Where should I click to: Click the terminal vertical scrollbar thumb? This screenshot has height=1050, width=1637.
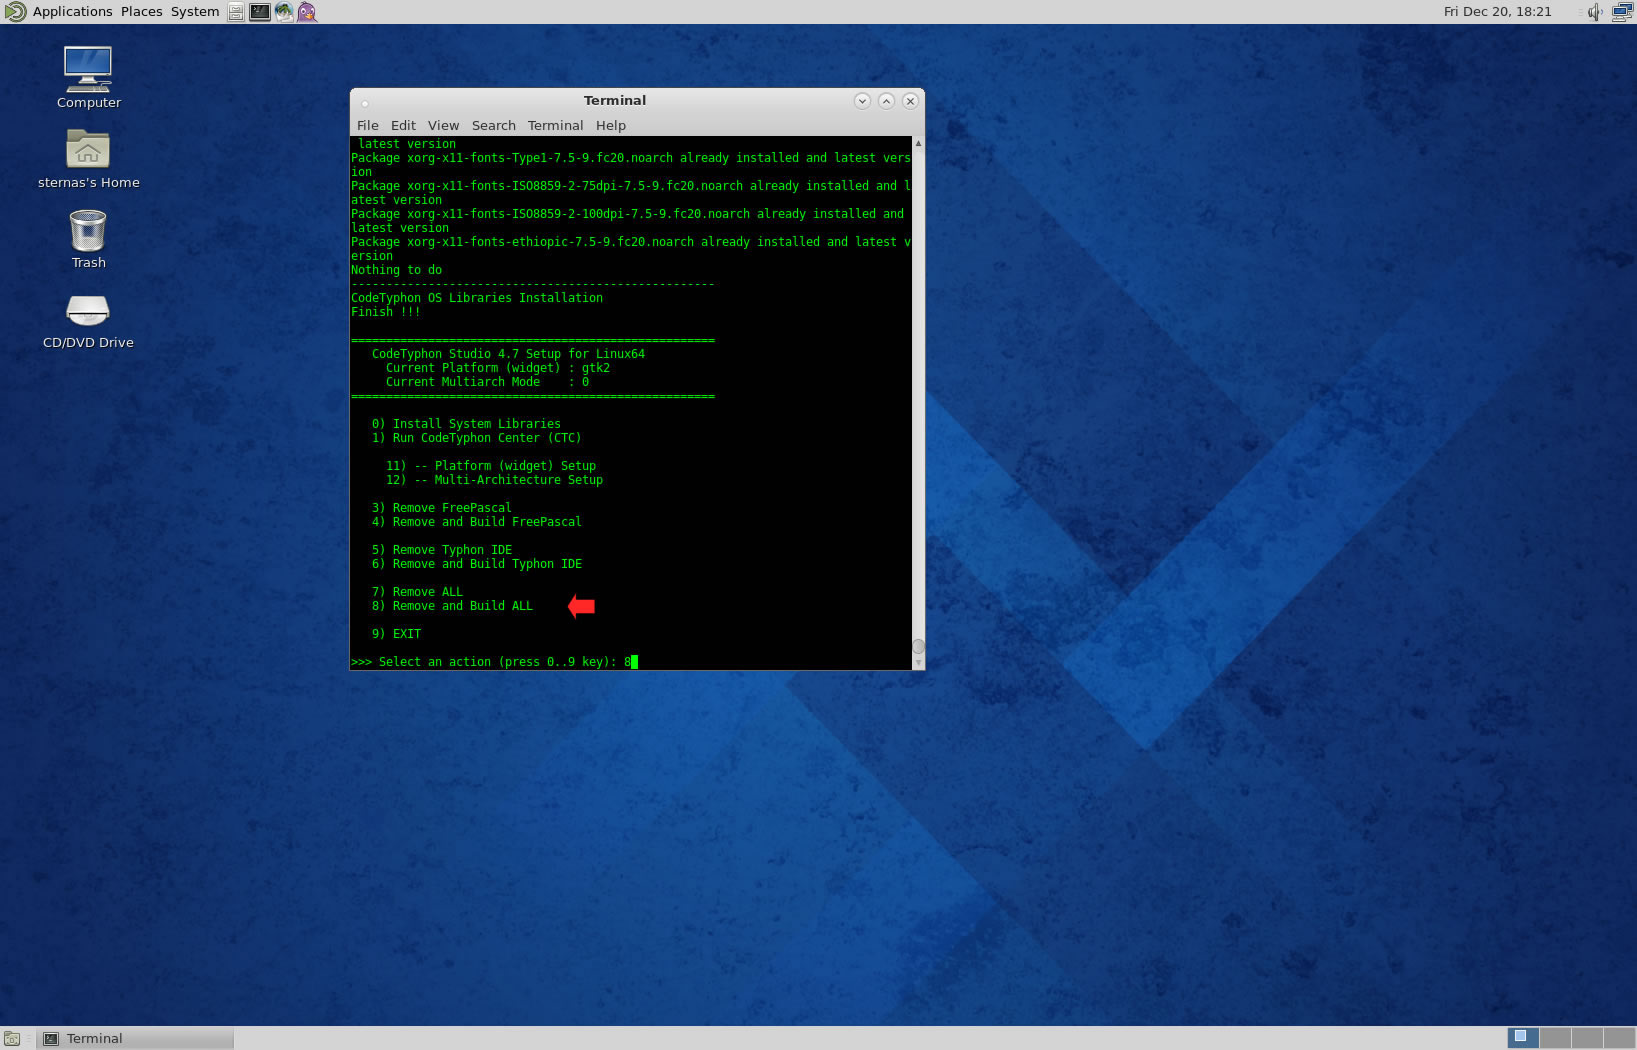point(918,646)
